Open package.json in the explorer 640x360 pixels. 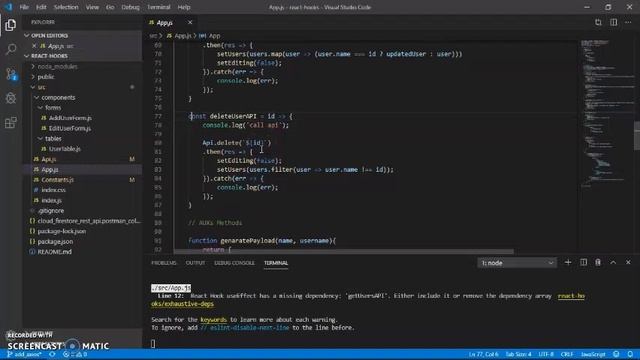pos(55,242)
